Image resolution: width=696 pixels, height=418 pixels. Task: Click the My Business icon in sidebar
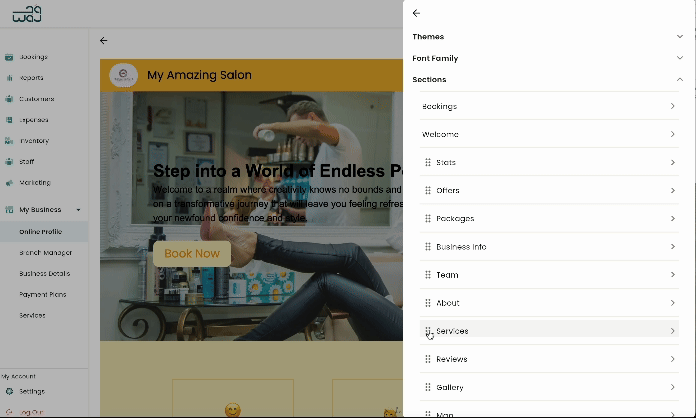click(x=9, y=209)
